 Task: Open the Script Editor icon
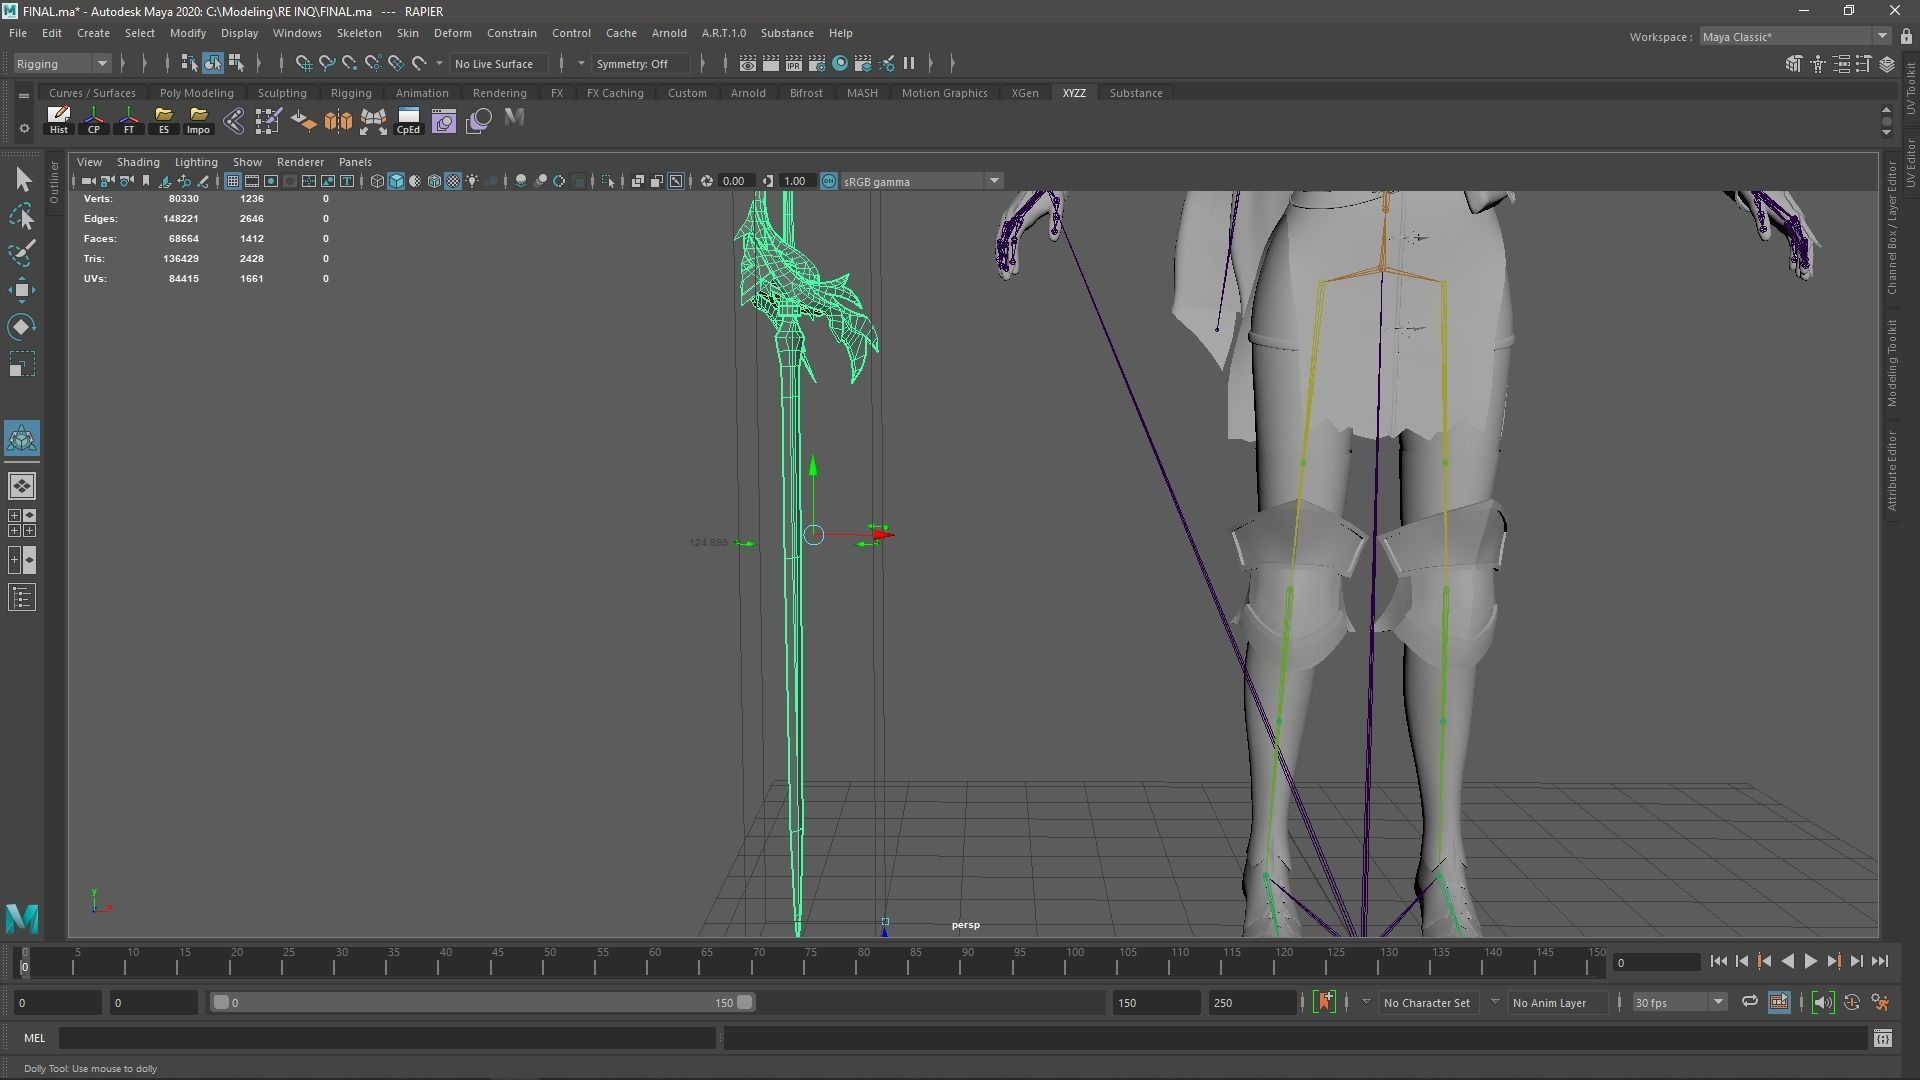tap(1882, 1039)
